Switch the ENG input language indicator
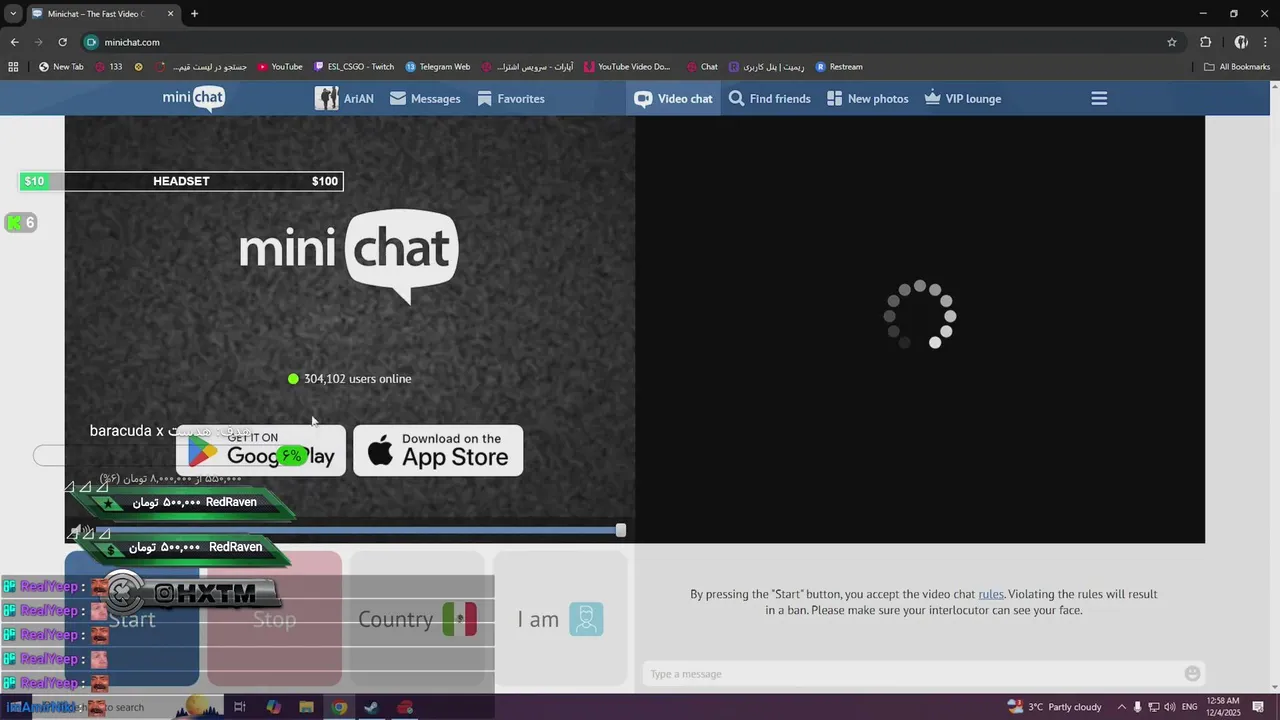 (1190, 707)
